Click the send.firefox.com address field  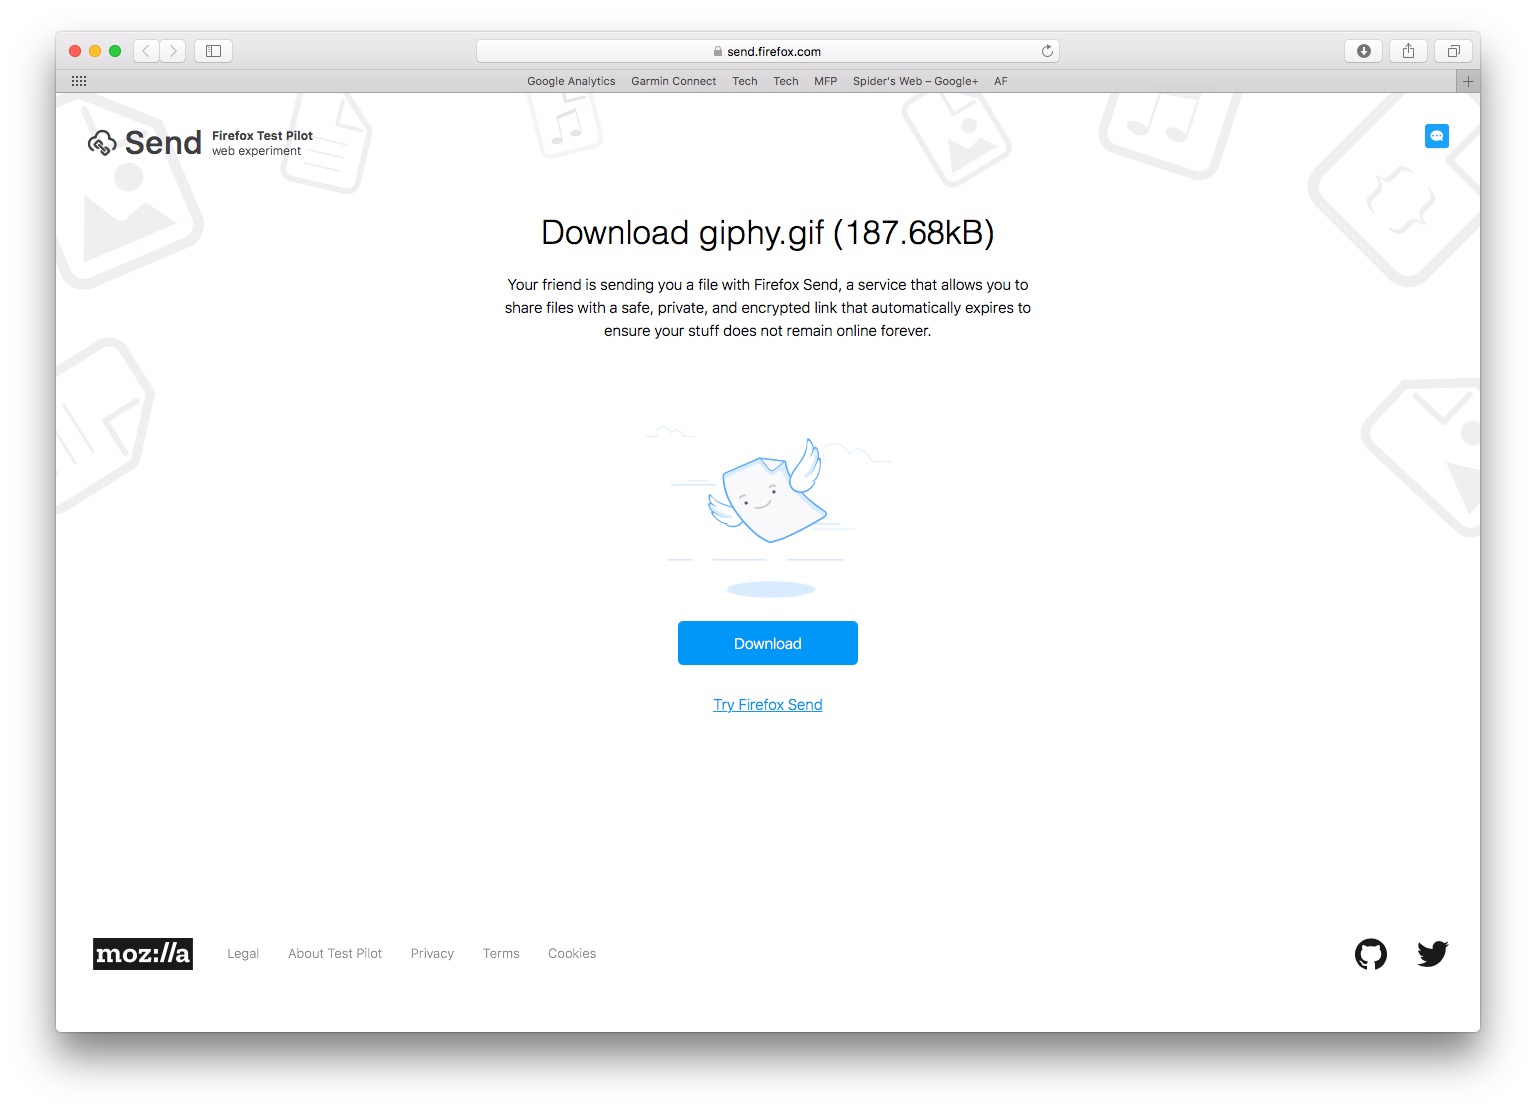tap(767, 51)
